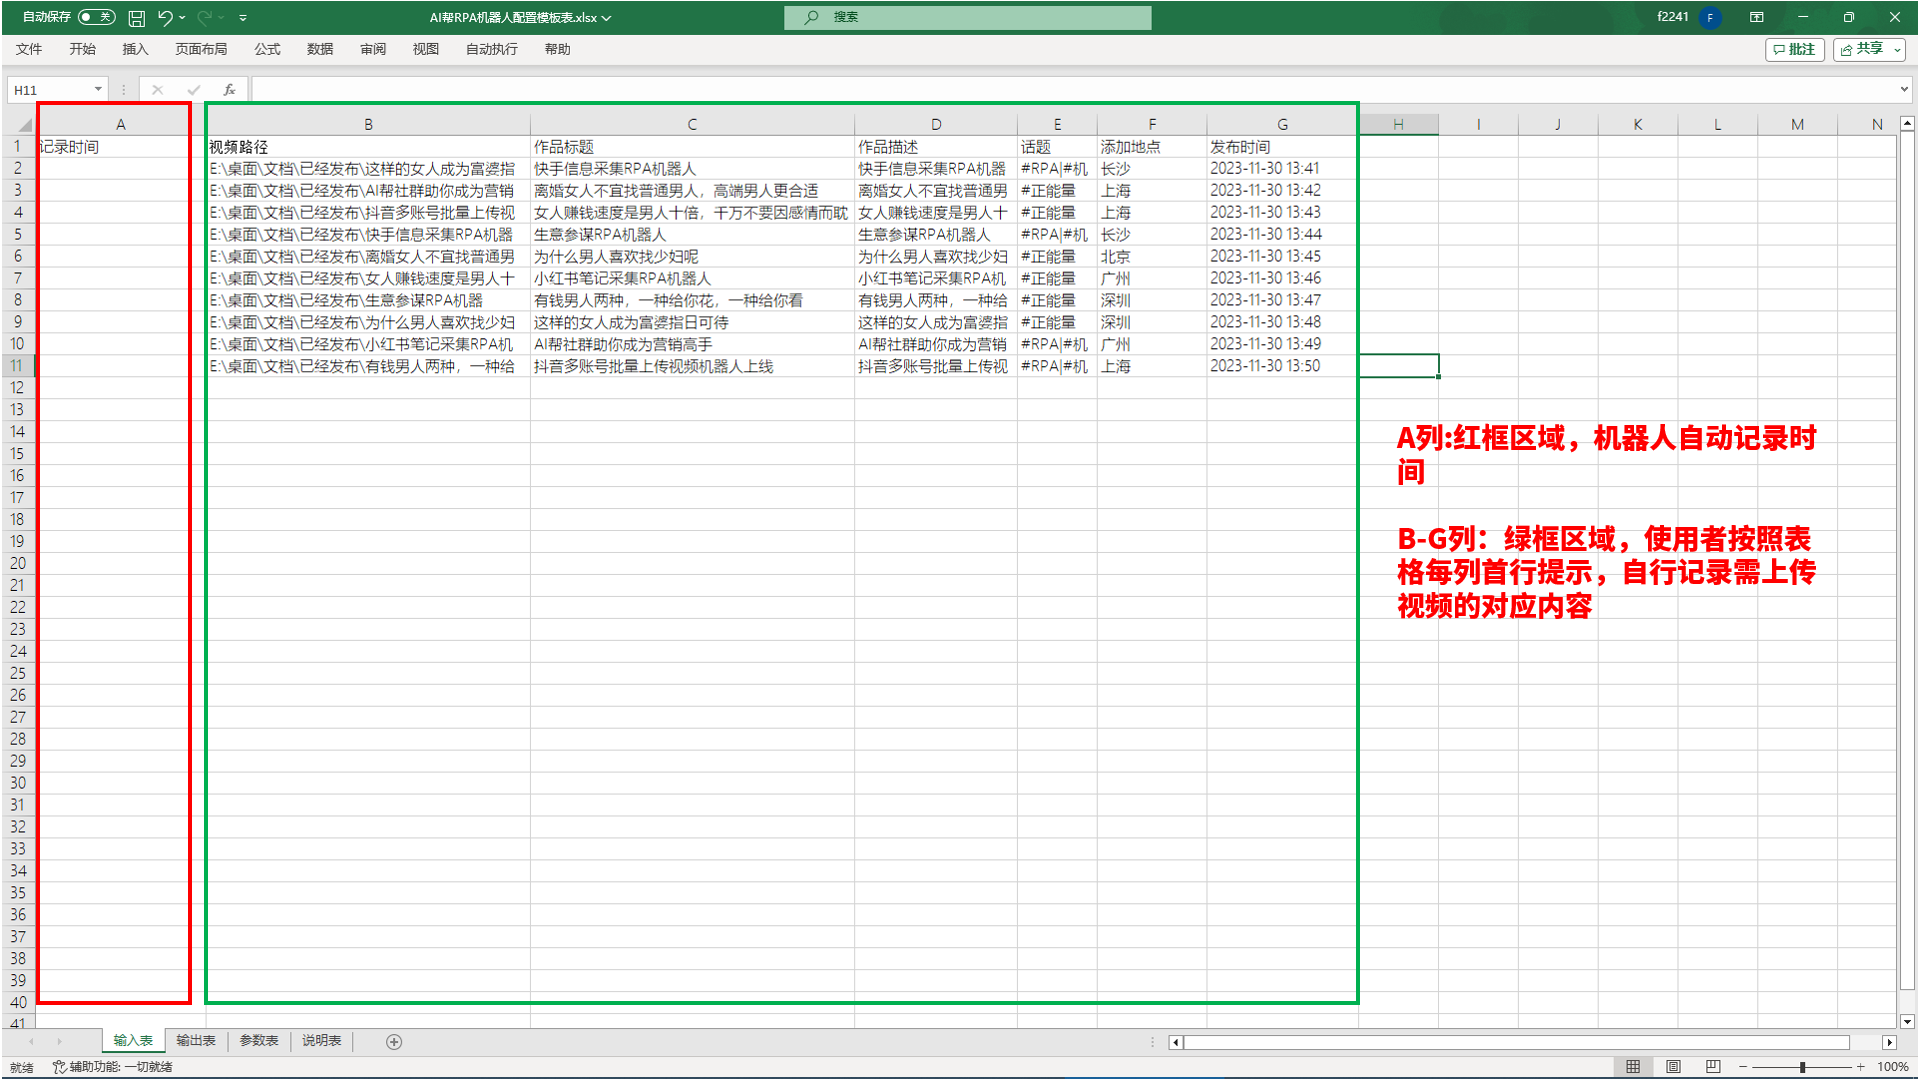Click the New Sheet plus icon
Viewport: 1920px width, 1080px height.
pos(394,1042)
